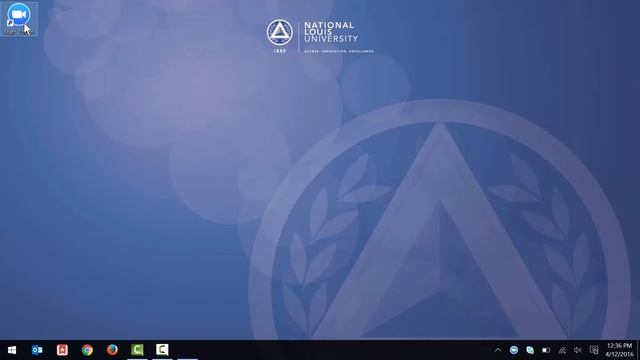Launch Google Chrome from the taskbar
This screenshot has width=640, height=360.
coord(87,350)
